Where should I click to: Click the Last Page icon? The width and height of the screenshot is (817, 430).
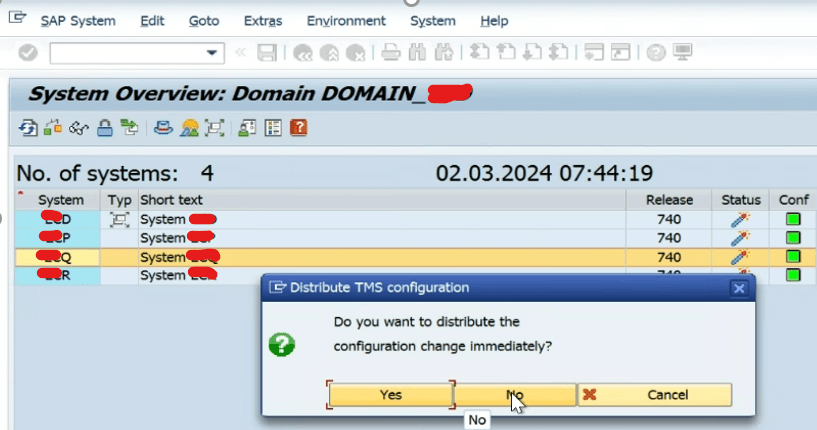(559, 53)
